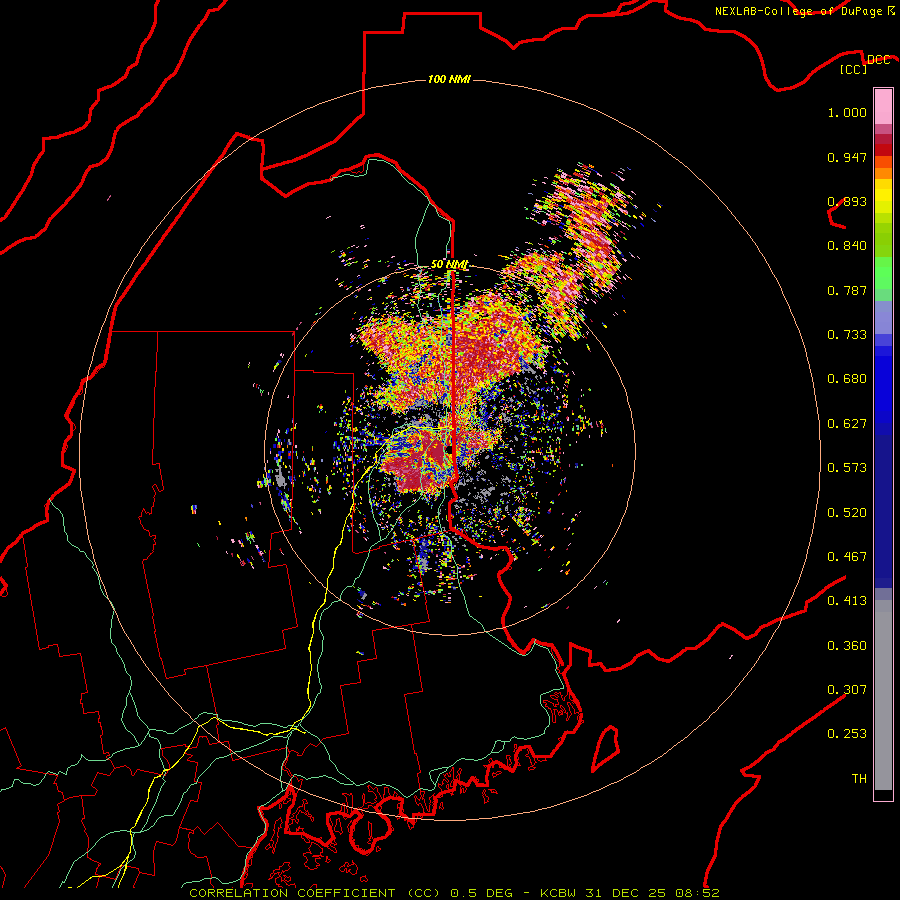Pick the bright green color bar segment
Image resolution: width=900 pixels, height=900 pixels.
tap(883, 273)
